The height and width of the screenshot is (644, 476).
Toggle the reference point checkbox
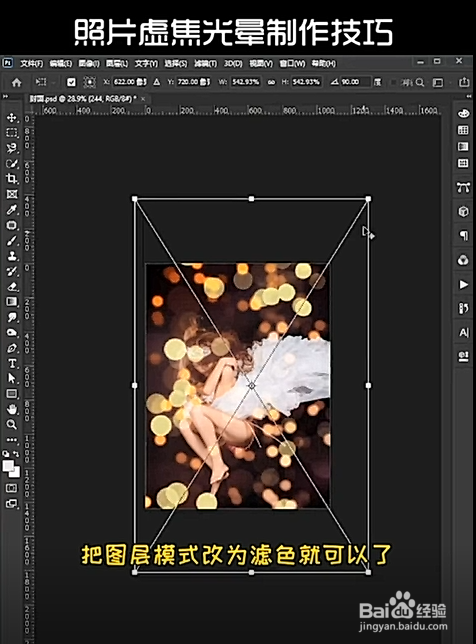tap(71, 82)
